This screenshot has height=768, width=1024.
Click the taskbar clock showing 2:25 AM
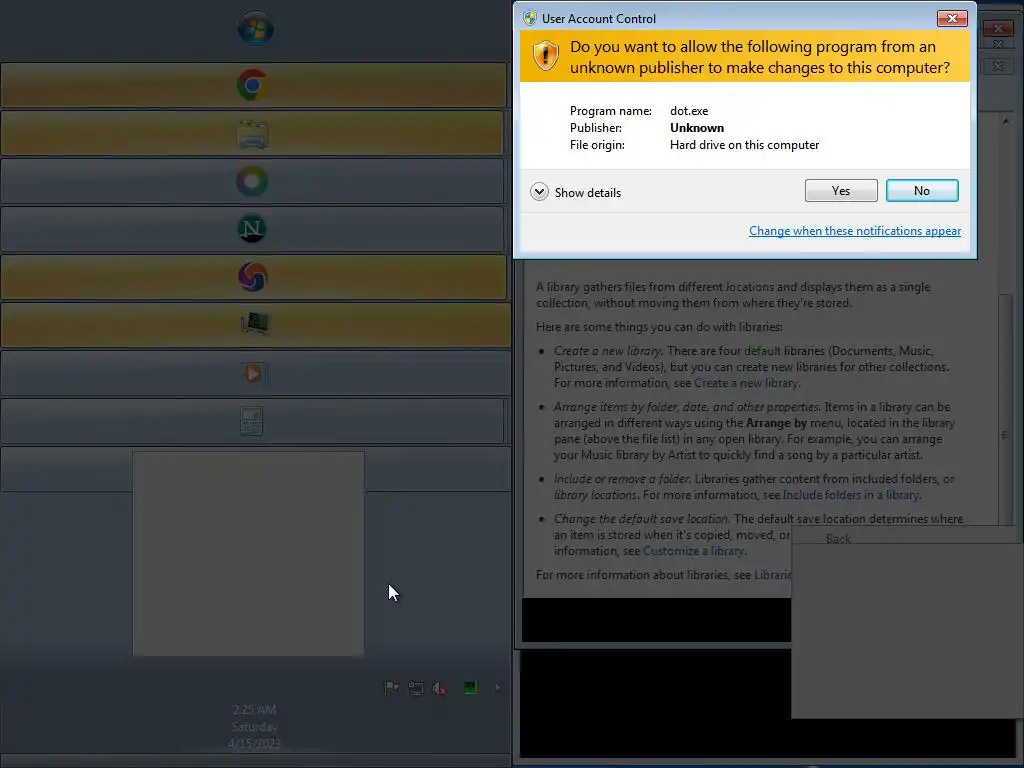click(254, 726)
